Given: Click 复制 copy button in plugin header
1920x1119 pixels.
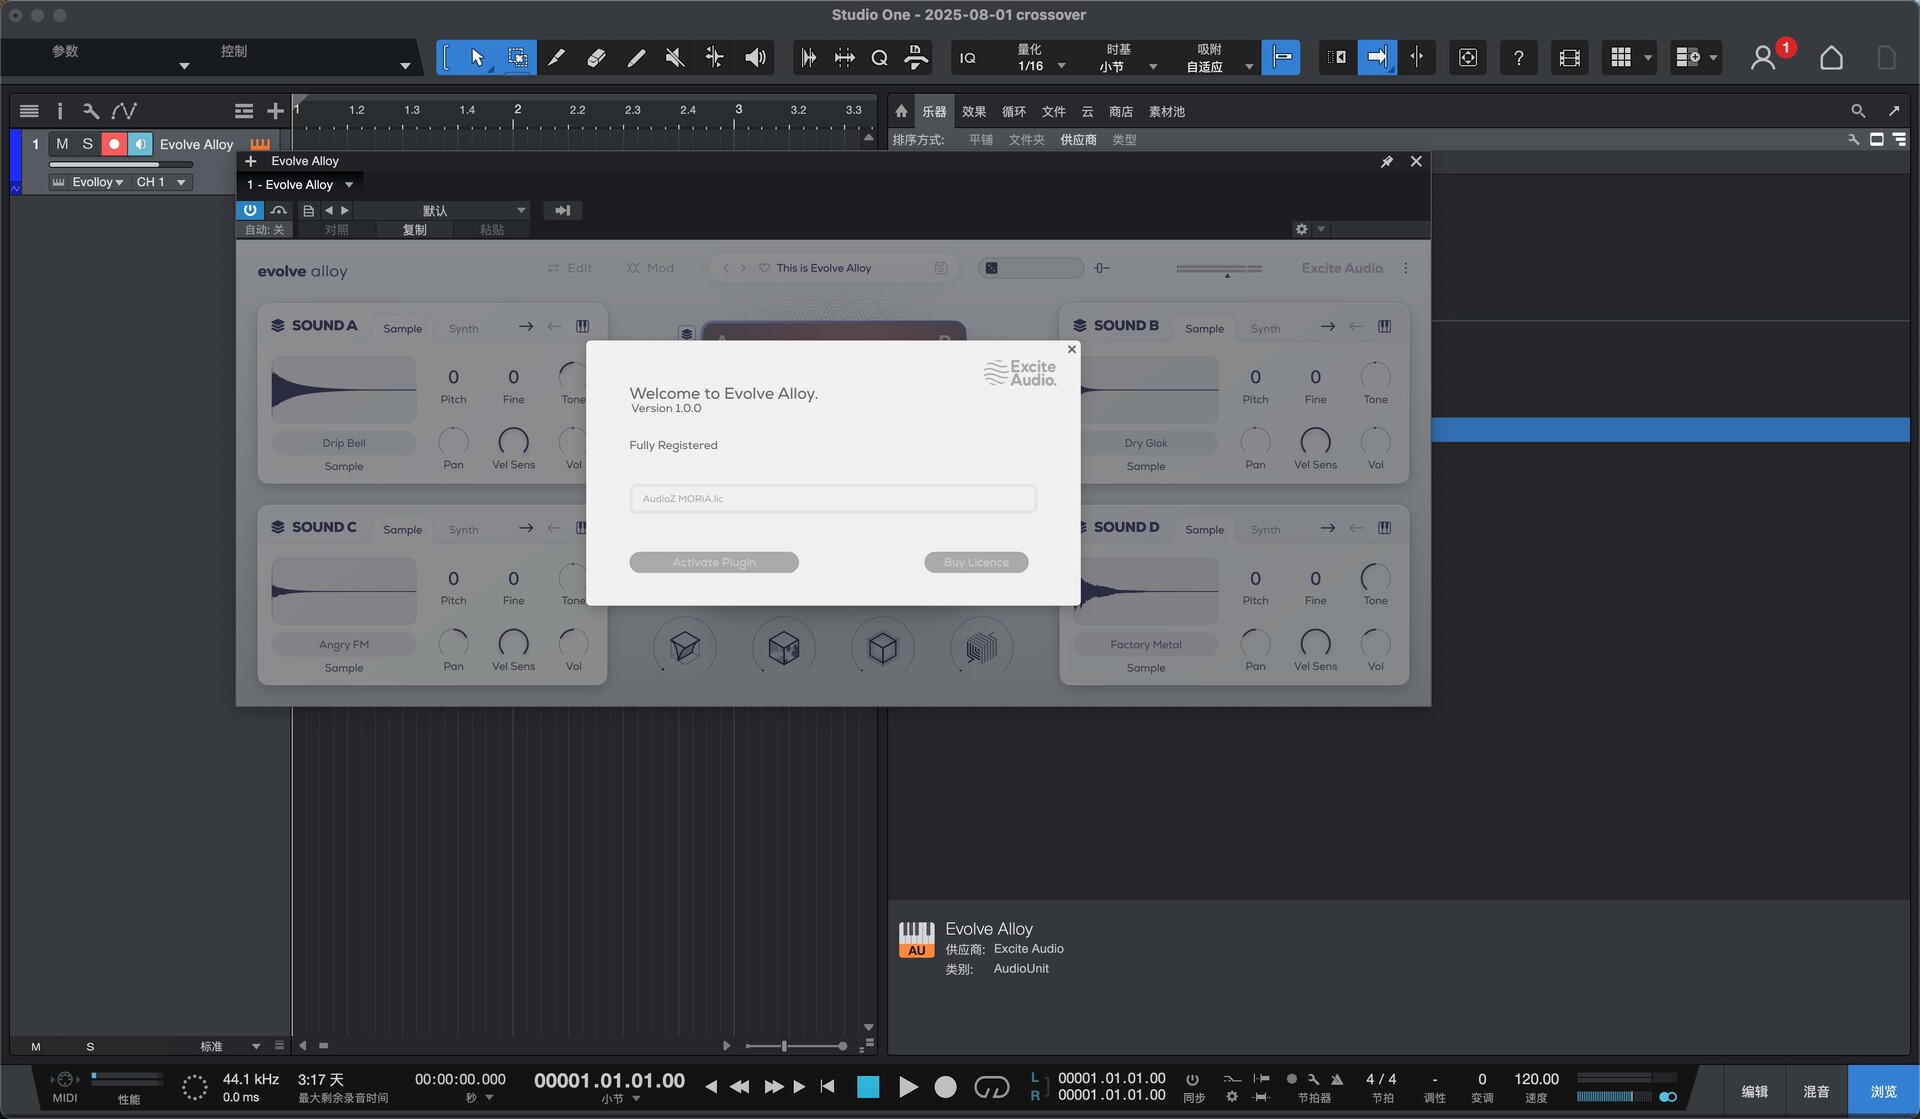Looking at the screenshot, I should tap(414, 230).
